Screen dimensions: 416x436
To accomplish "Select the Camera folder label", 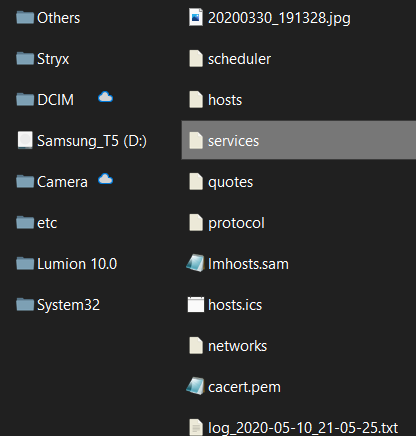I will pyautogui.click(x=62, y=182).
